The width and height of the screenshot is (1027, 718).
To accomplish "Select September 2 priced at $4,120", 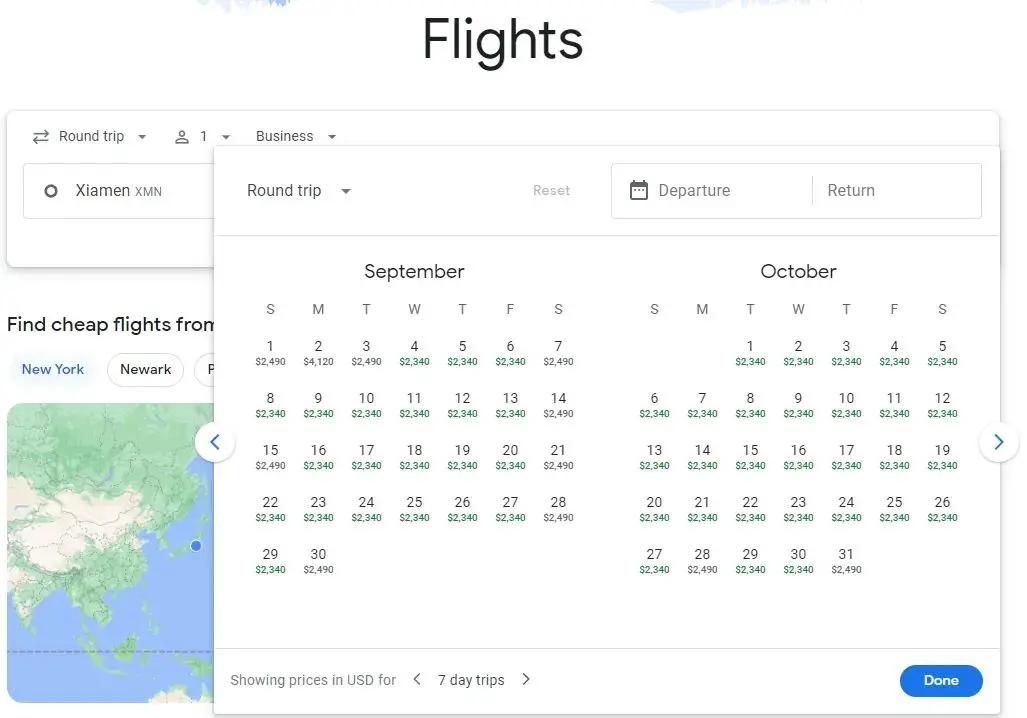I will click(318, 352).
